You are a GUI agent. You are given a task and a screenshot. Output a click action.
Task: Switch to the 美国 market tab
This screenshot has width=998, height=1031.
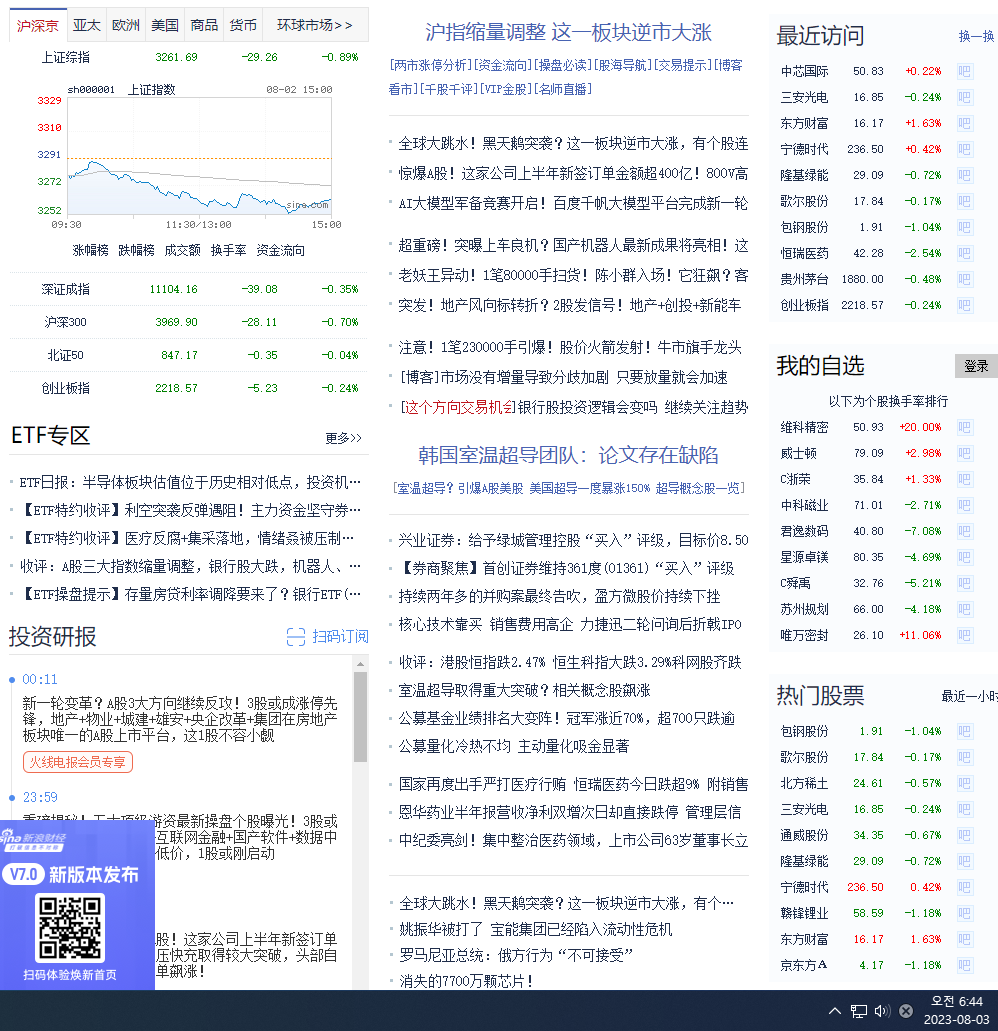[165, 26]
